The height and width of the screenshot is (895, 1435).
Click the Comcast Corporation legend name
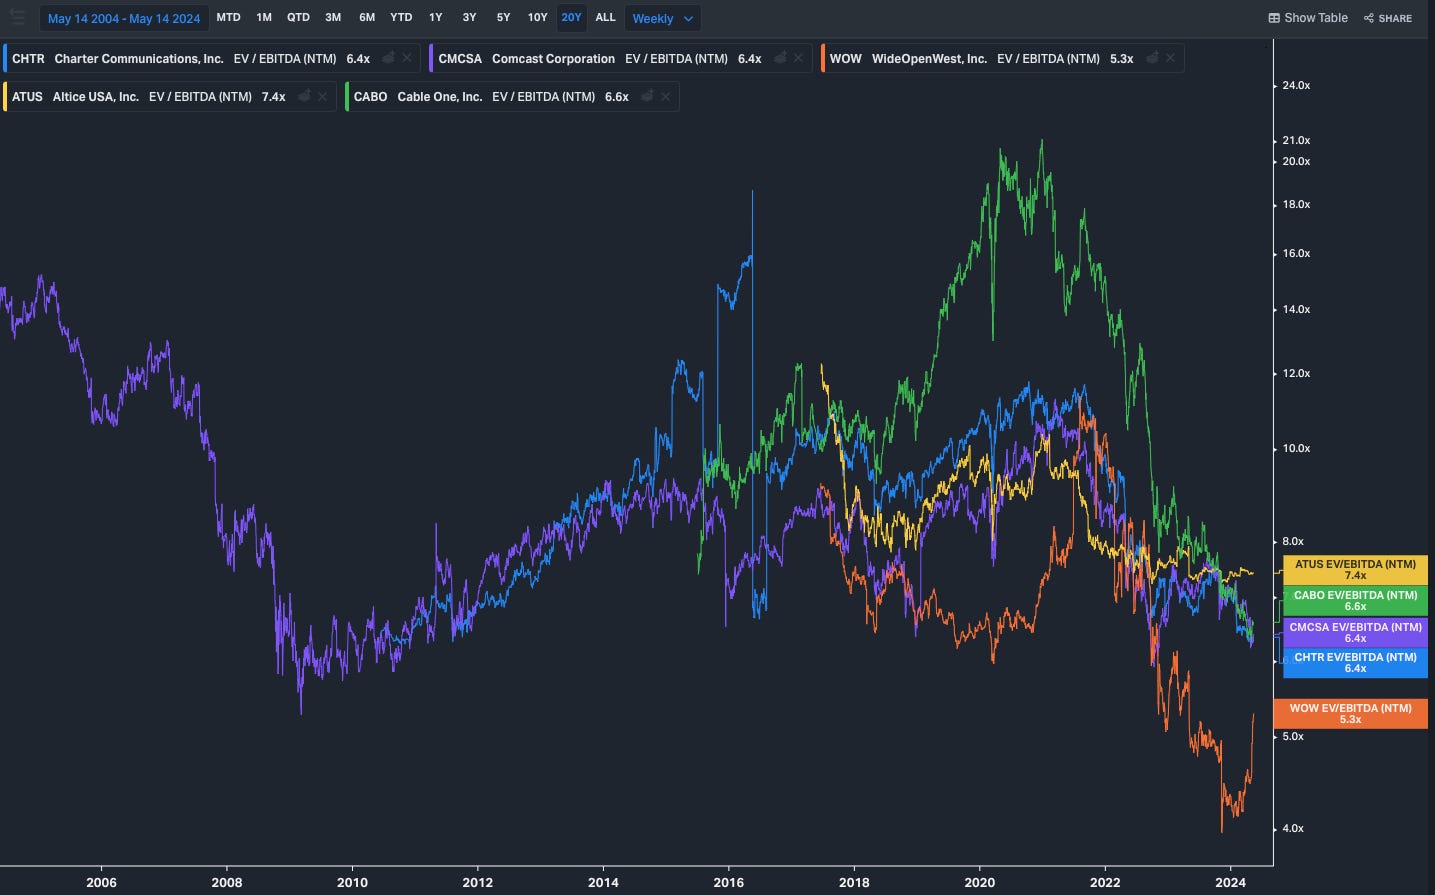(553, 59)
